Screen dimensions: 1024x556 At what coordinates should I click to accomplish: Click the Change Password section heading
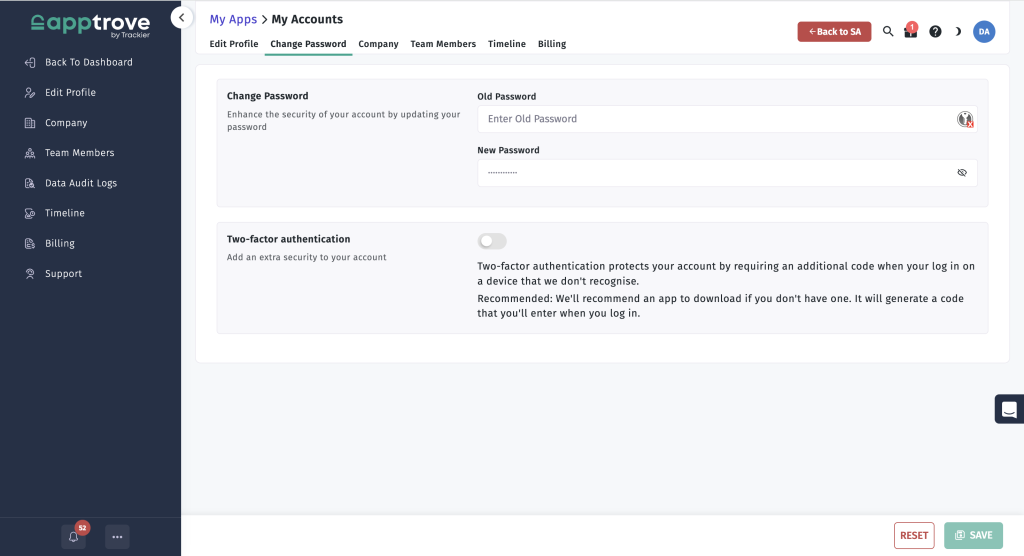click(268, 96)
